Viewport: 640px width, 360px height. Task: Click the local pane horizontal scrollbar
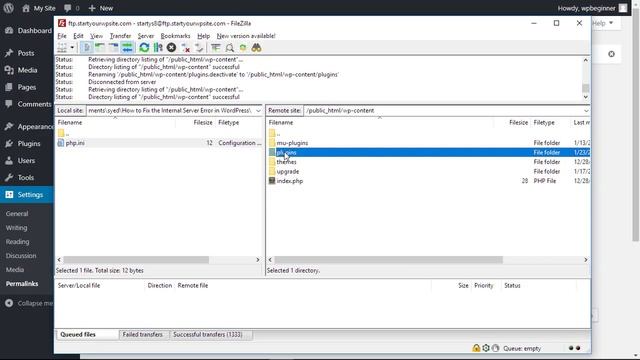(136, 260)
